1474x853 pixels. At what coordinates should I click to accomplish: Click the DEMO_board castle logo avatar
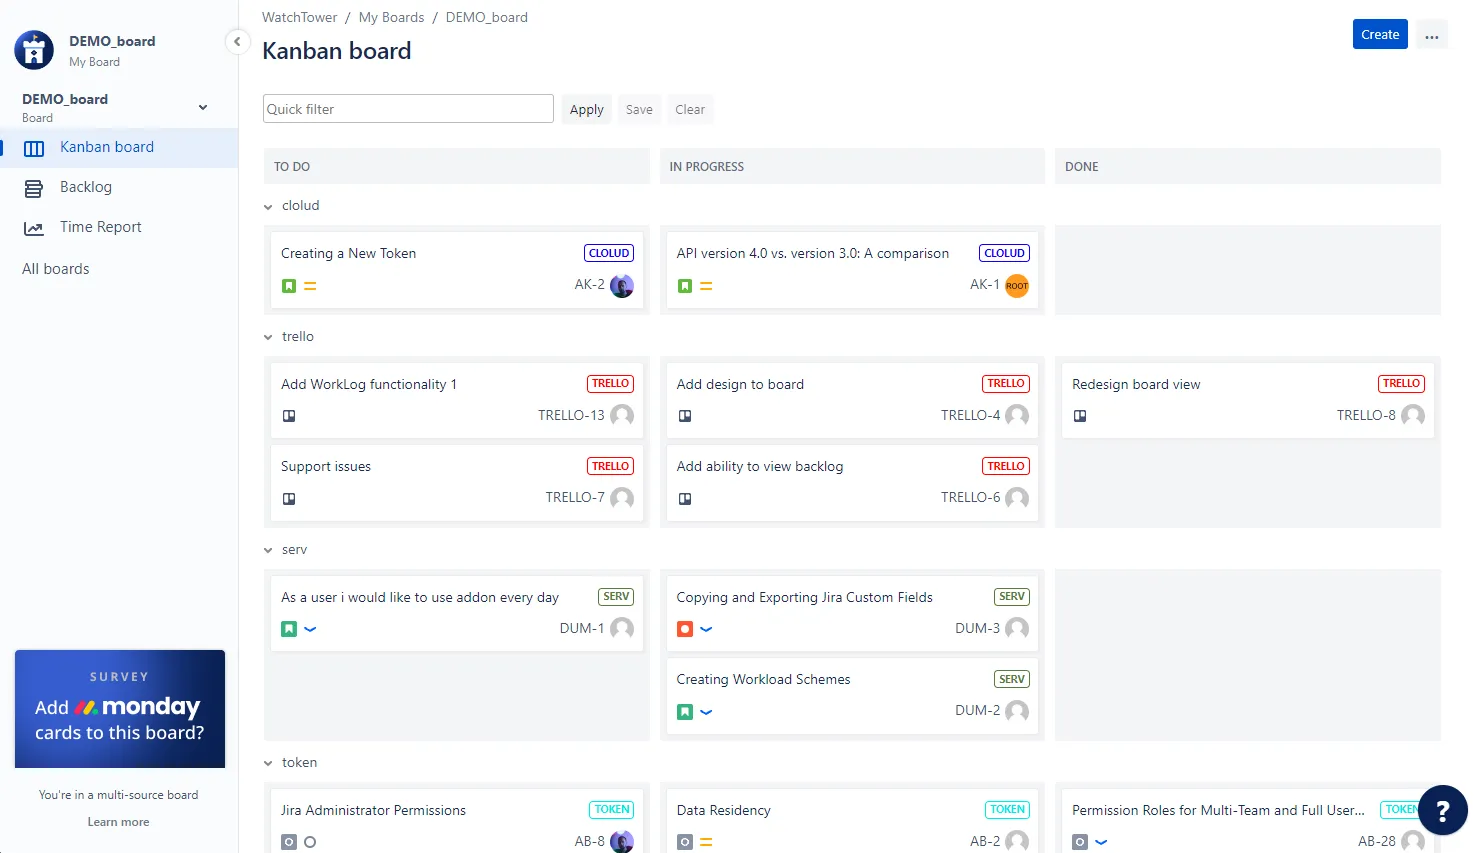(x=34, y=50)
